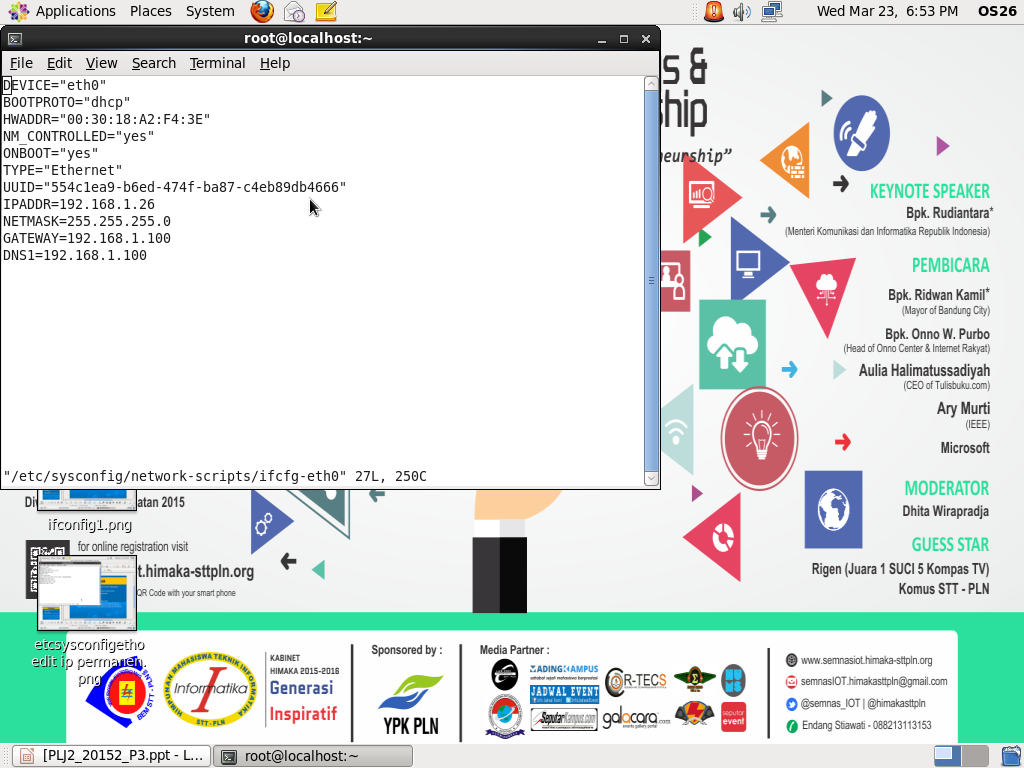Viewport: 1024px width, 768px height.
Task: Open the terminal Search menu
Action: pos(154,63)
